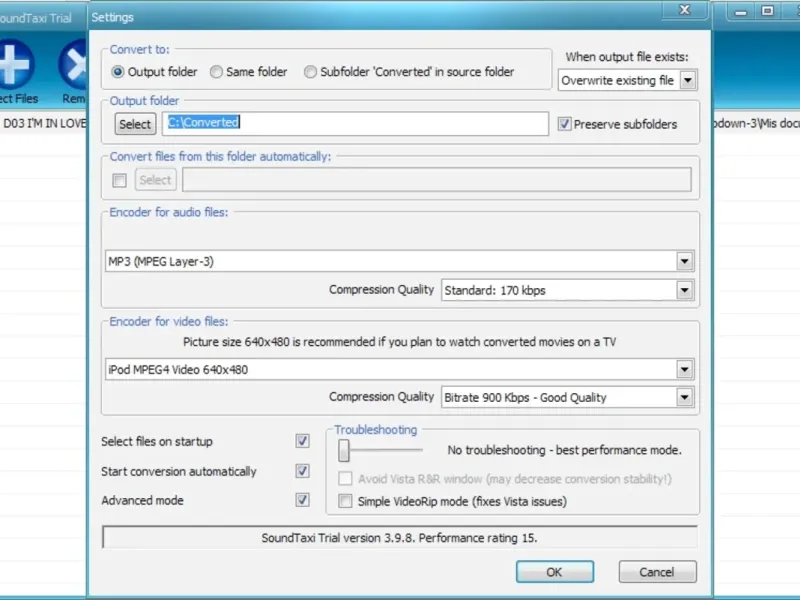Maximize the SoundTaxi main window
This screenshot has height=600, width=800.
[767, 11]
